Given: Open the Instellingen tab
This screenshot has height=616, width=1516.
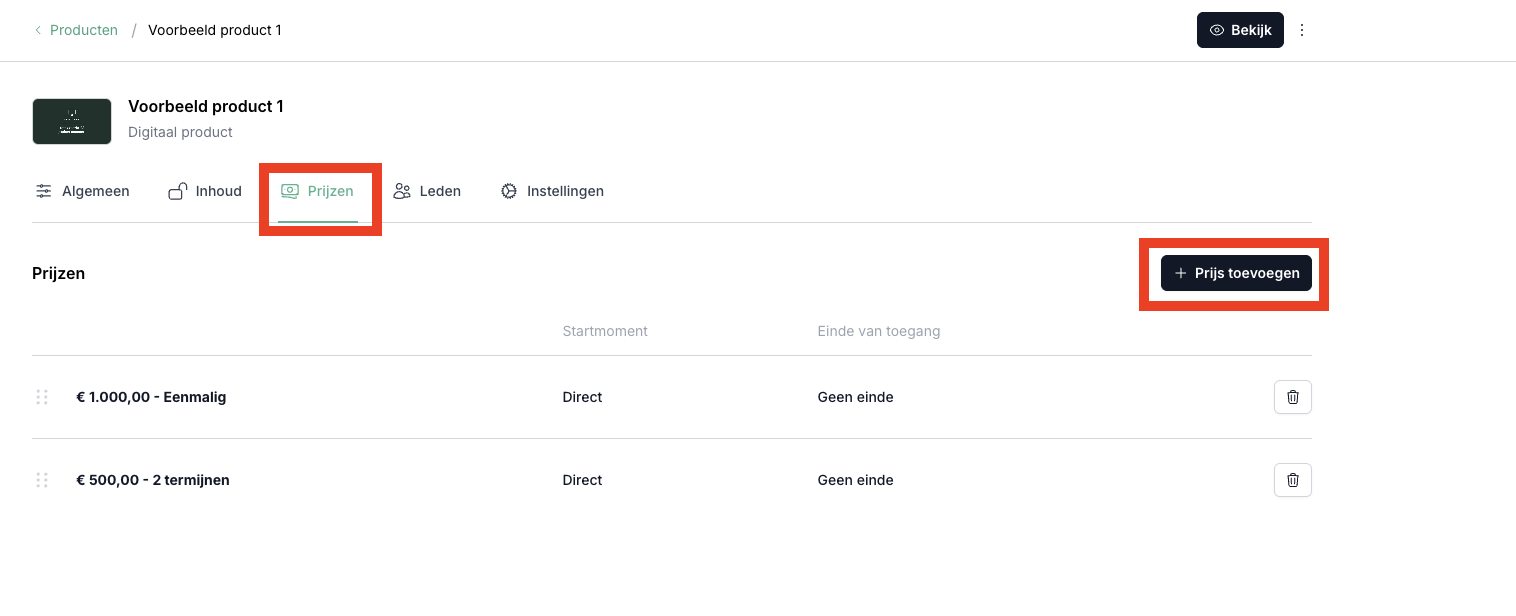Looking at the screenshot, I should tap(565, 191).
